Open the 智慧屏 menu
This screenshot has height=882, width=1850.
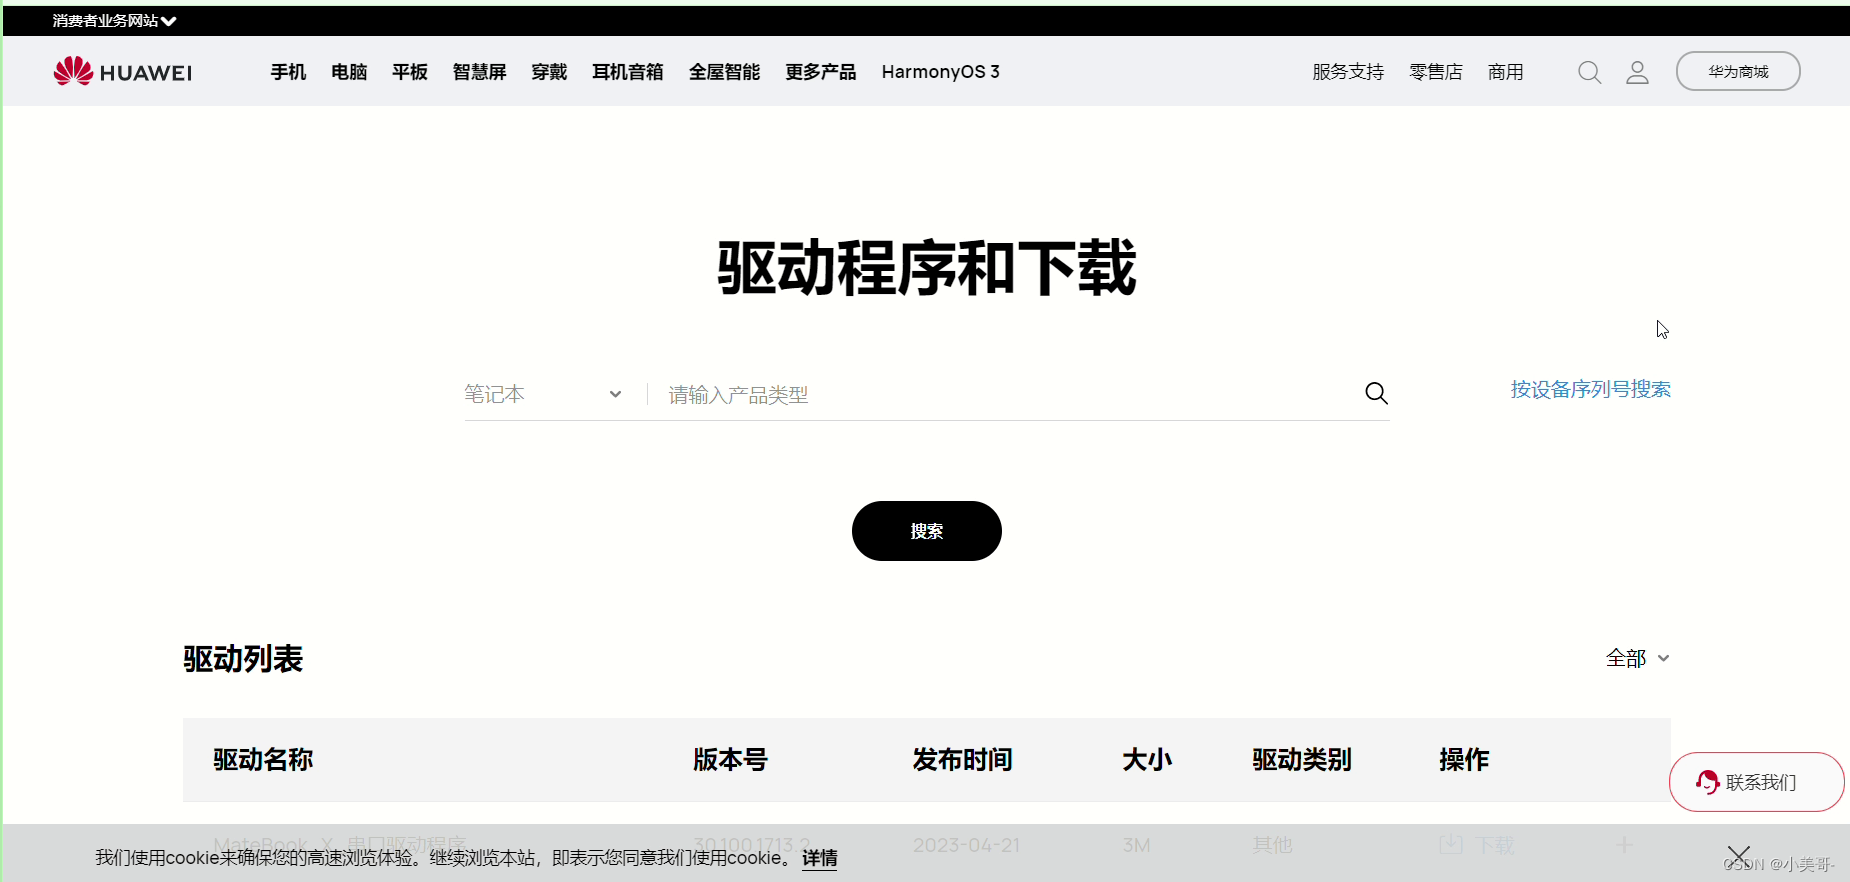click(480, 72)
